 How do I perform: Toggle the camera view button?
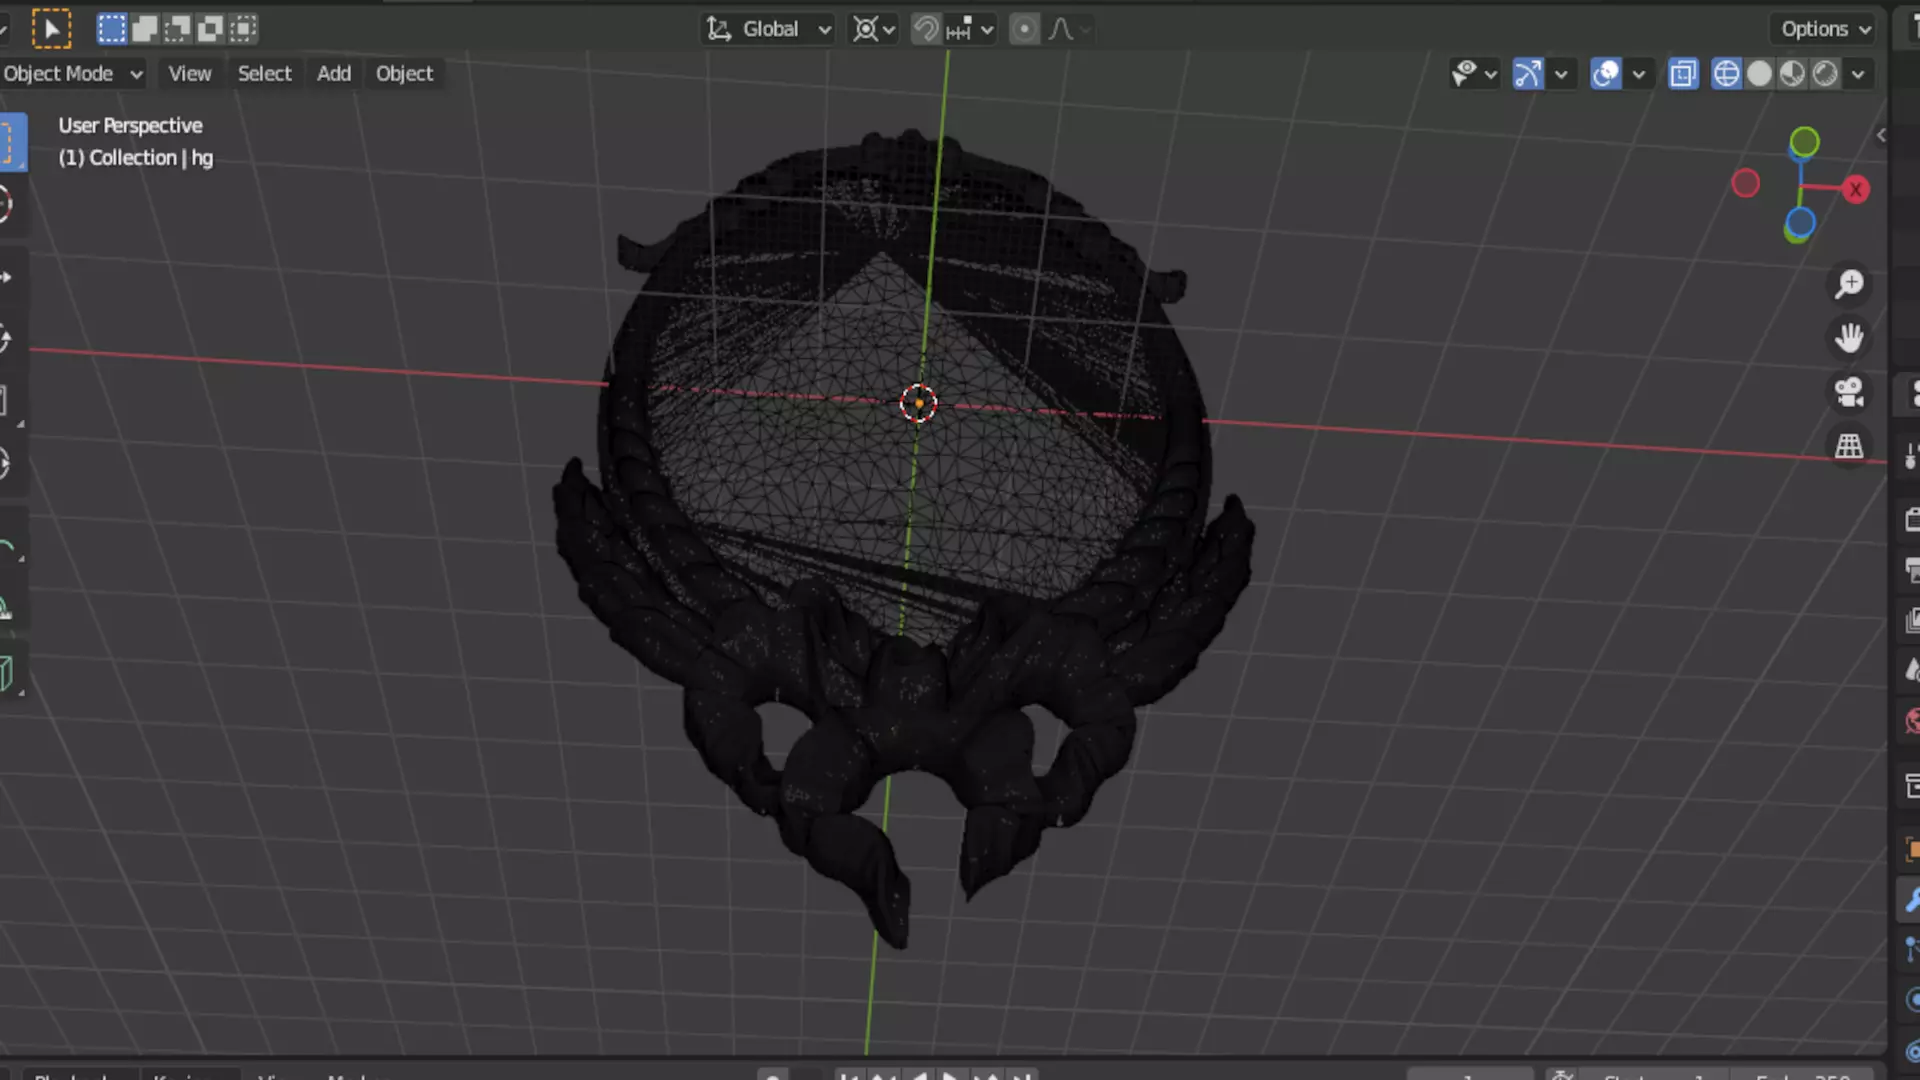click(1849, 392)
